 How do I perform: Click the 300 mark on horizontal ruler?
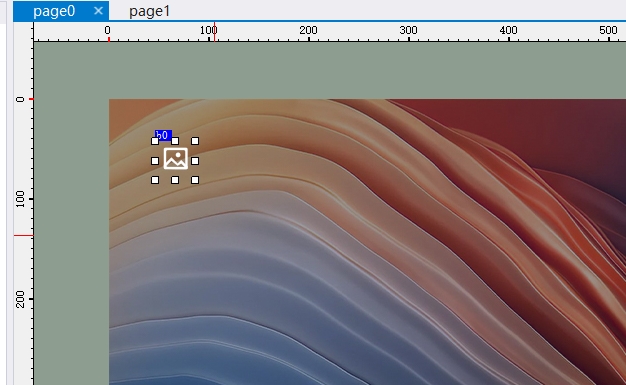[x=408, y=30]
